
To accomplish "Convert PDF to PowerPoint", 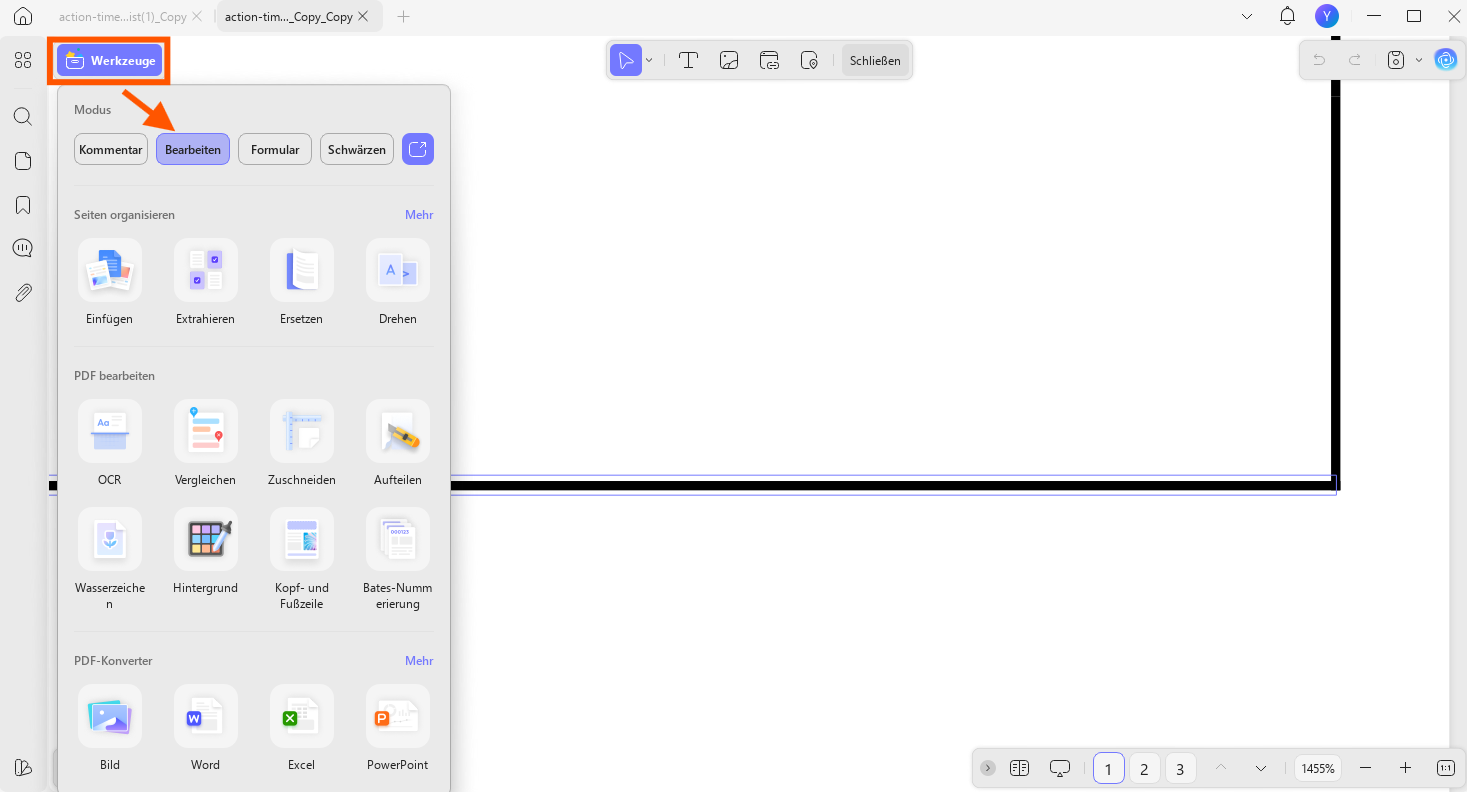I will coord(398,716).
